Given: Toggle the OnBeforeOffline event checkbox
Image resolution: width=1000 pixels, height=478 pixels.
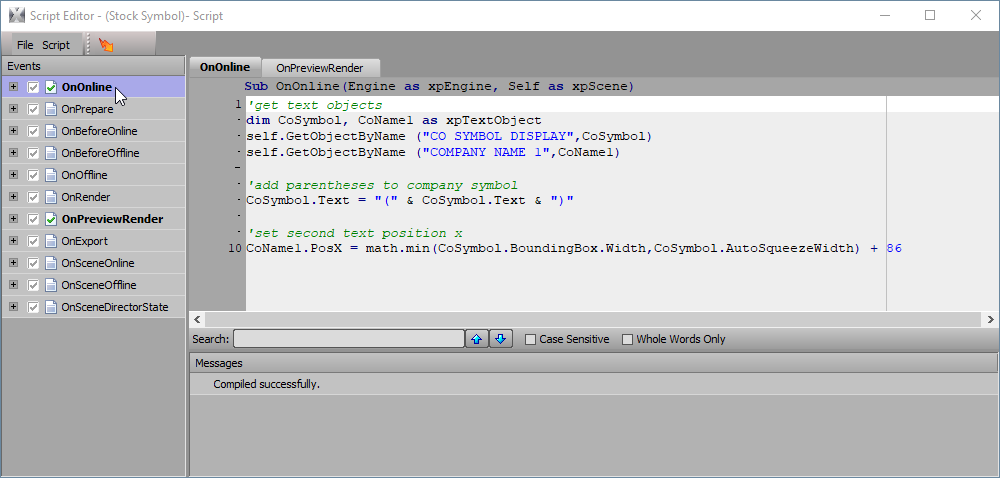Looking at the screenshot, I should (34, 153).
